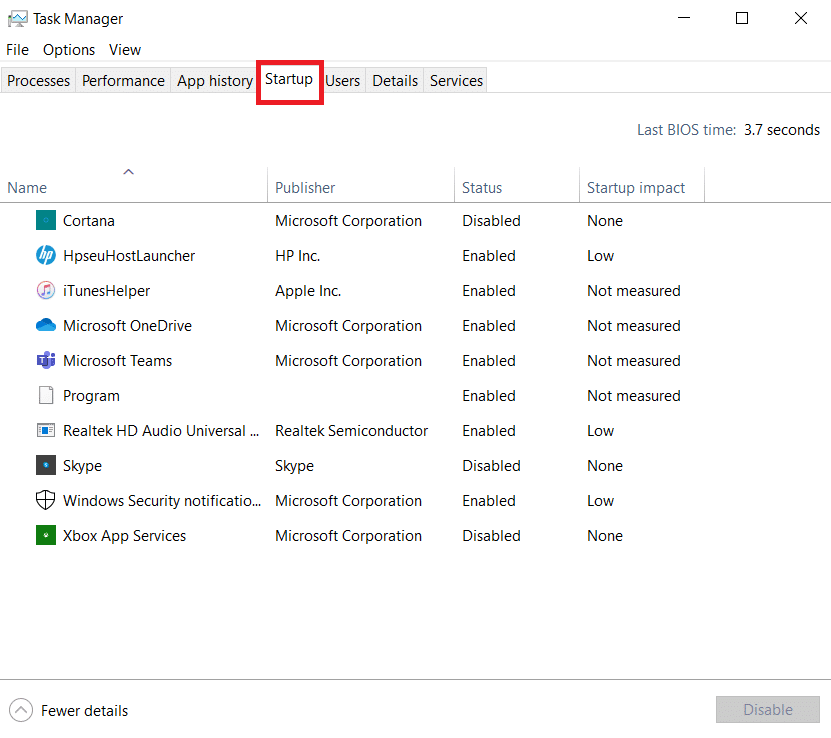Select the Cortana row name
The height and width of the screenshot is (738, 831).
point(89,220)
